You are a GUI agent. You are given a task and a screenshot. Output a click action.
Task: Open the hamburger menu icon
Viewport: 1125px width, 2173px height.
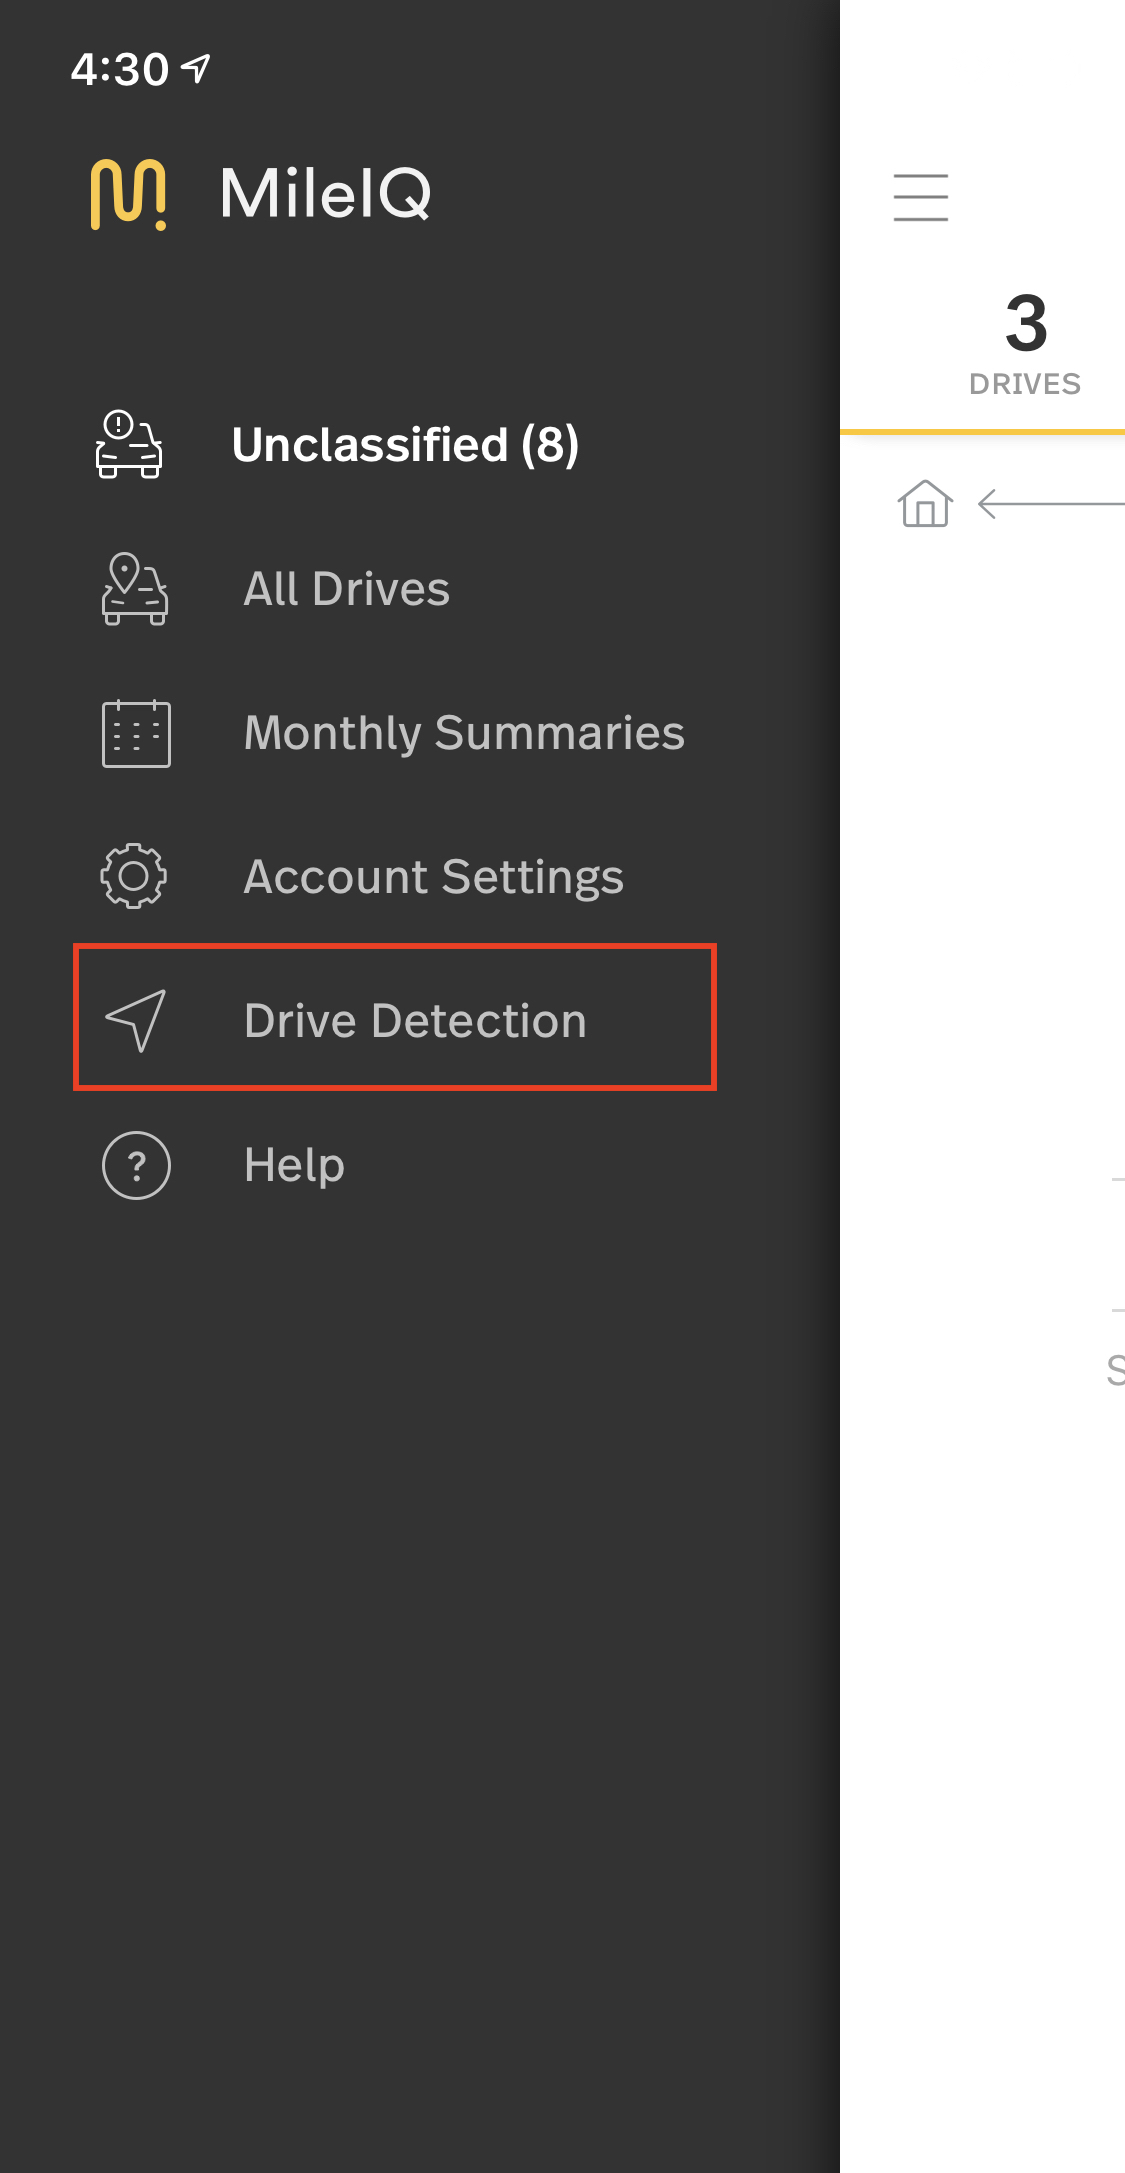click(921, 197)
